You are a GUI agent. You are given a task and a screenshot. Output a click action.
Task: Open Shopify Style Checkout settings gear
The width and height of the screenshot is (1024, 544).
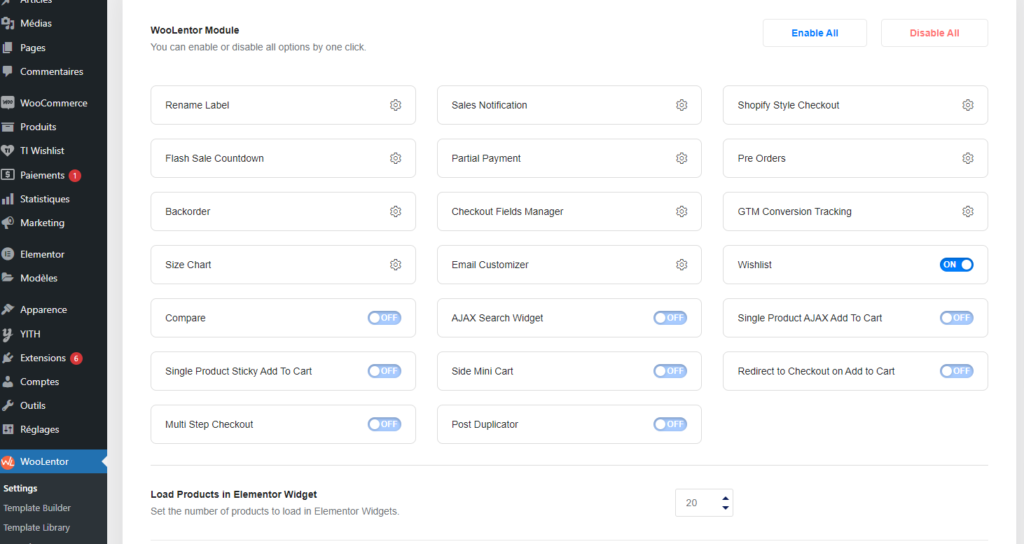[967, 105]
